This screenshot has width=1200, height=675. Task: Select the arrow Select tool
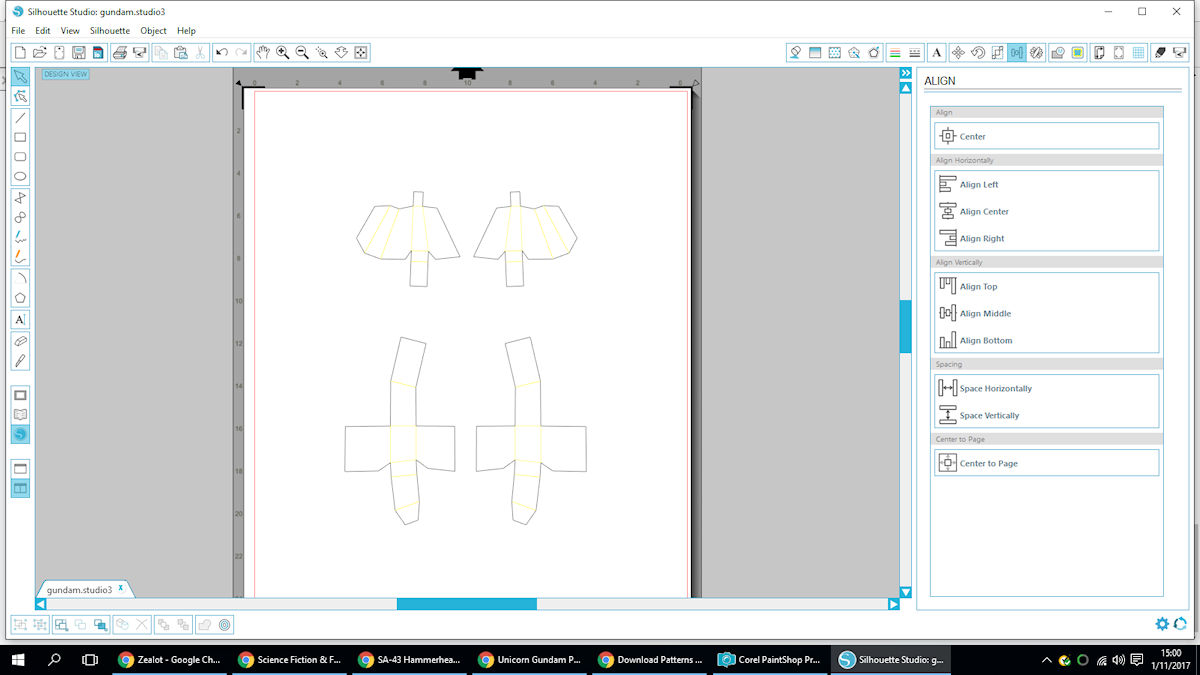(20, 77)
